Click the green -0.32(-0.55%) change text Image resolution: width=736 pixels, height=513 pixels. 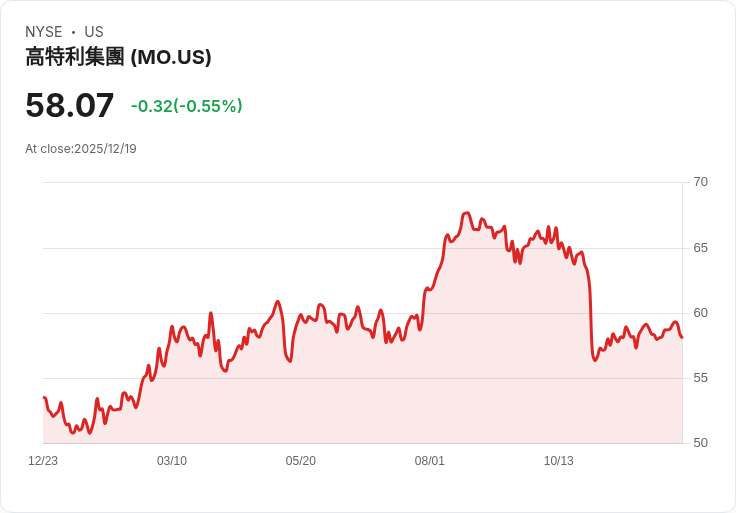coord(187,106)
